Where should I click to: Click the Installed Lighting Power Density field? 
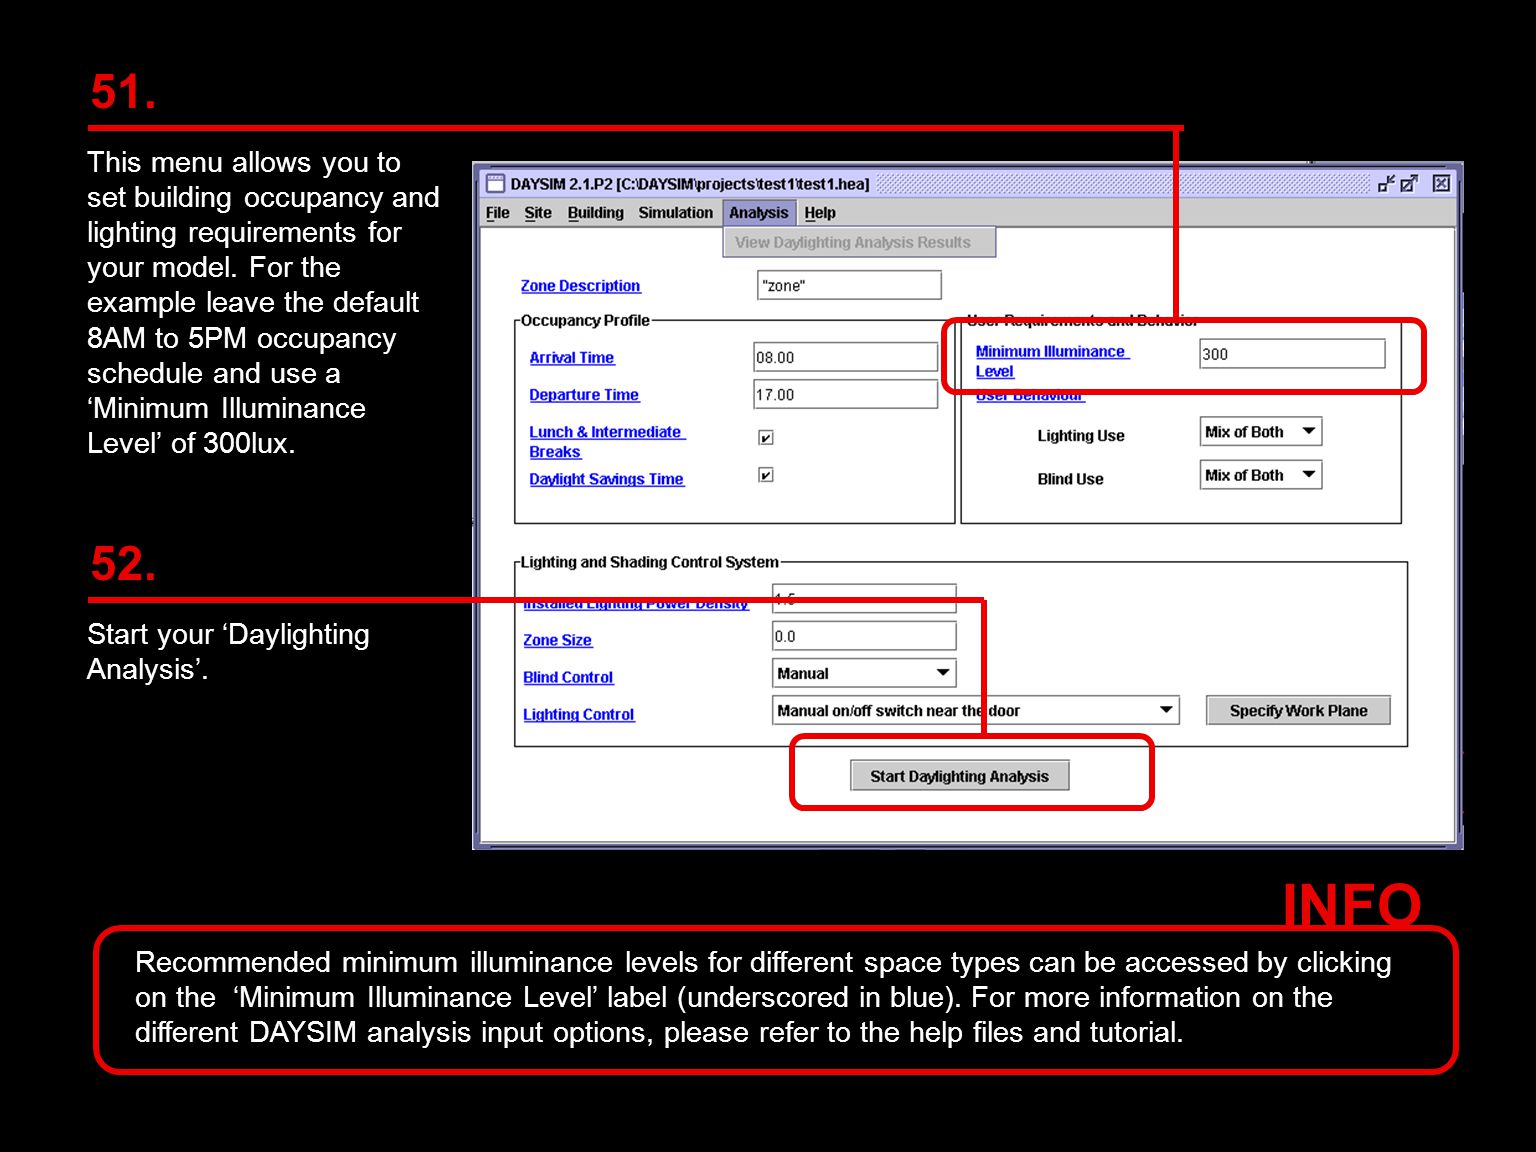pos(864,598)
